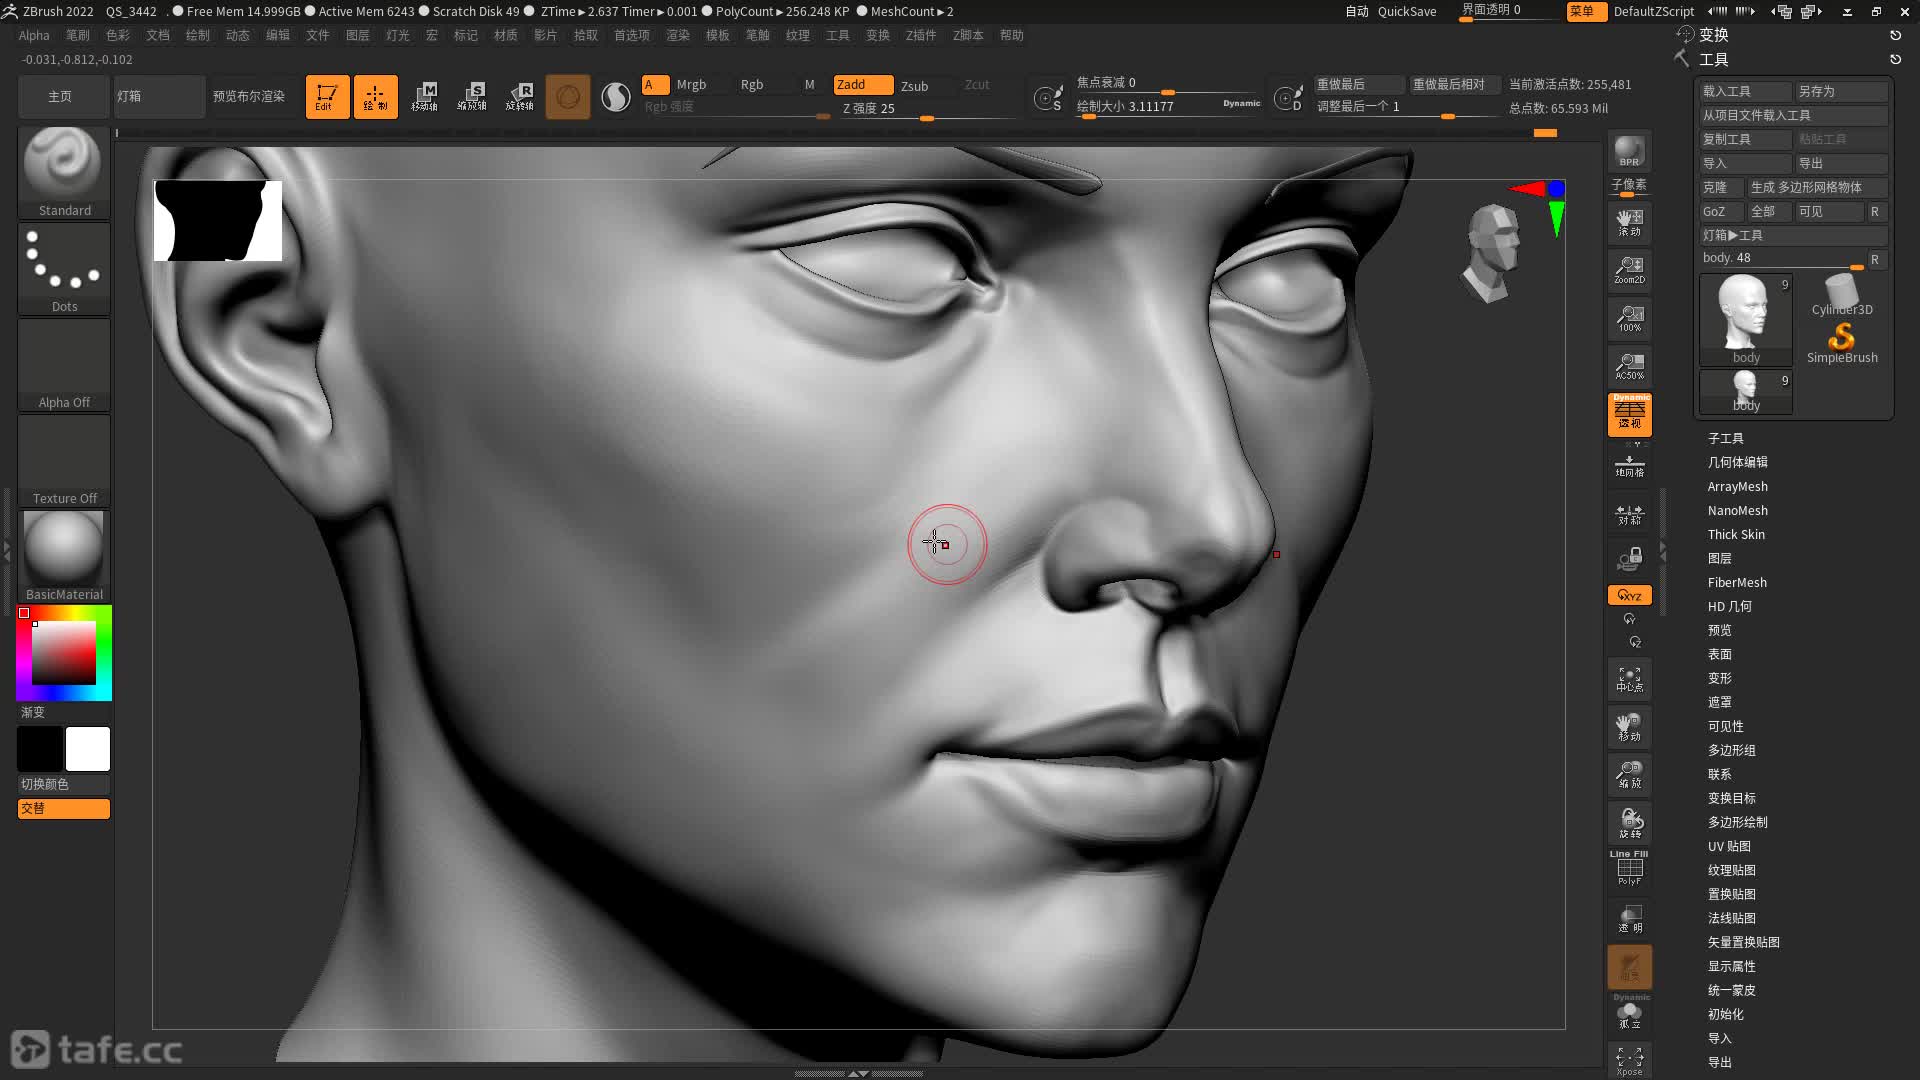Click the Zoom2D icon

[x=1629, y=270]
